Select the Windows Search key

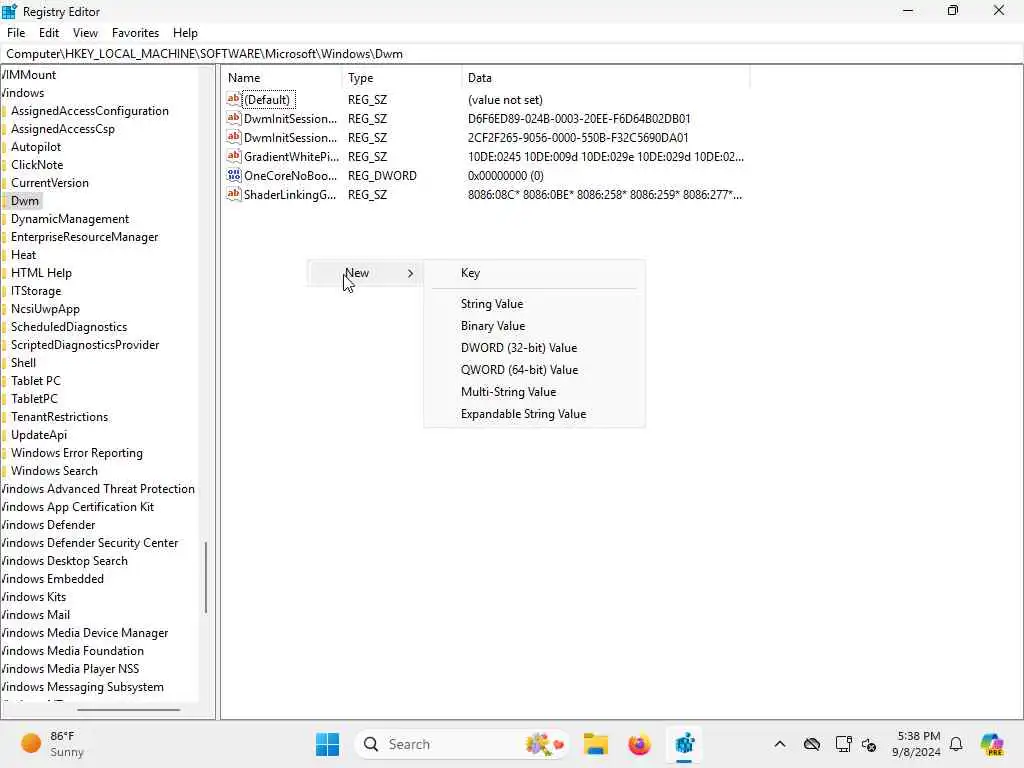click(x=54, y=471)
